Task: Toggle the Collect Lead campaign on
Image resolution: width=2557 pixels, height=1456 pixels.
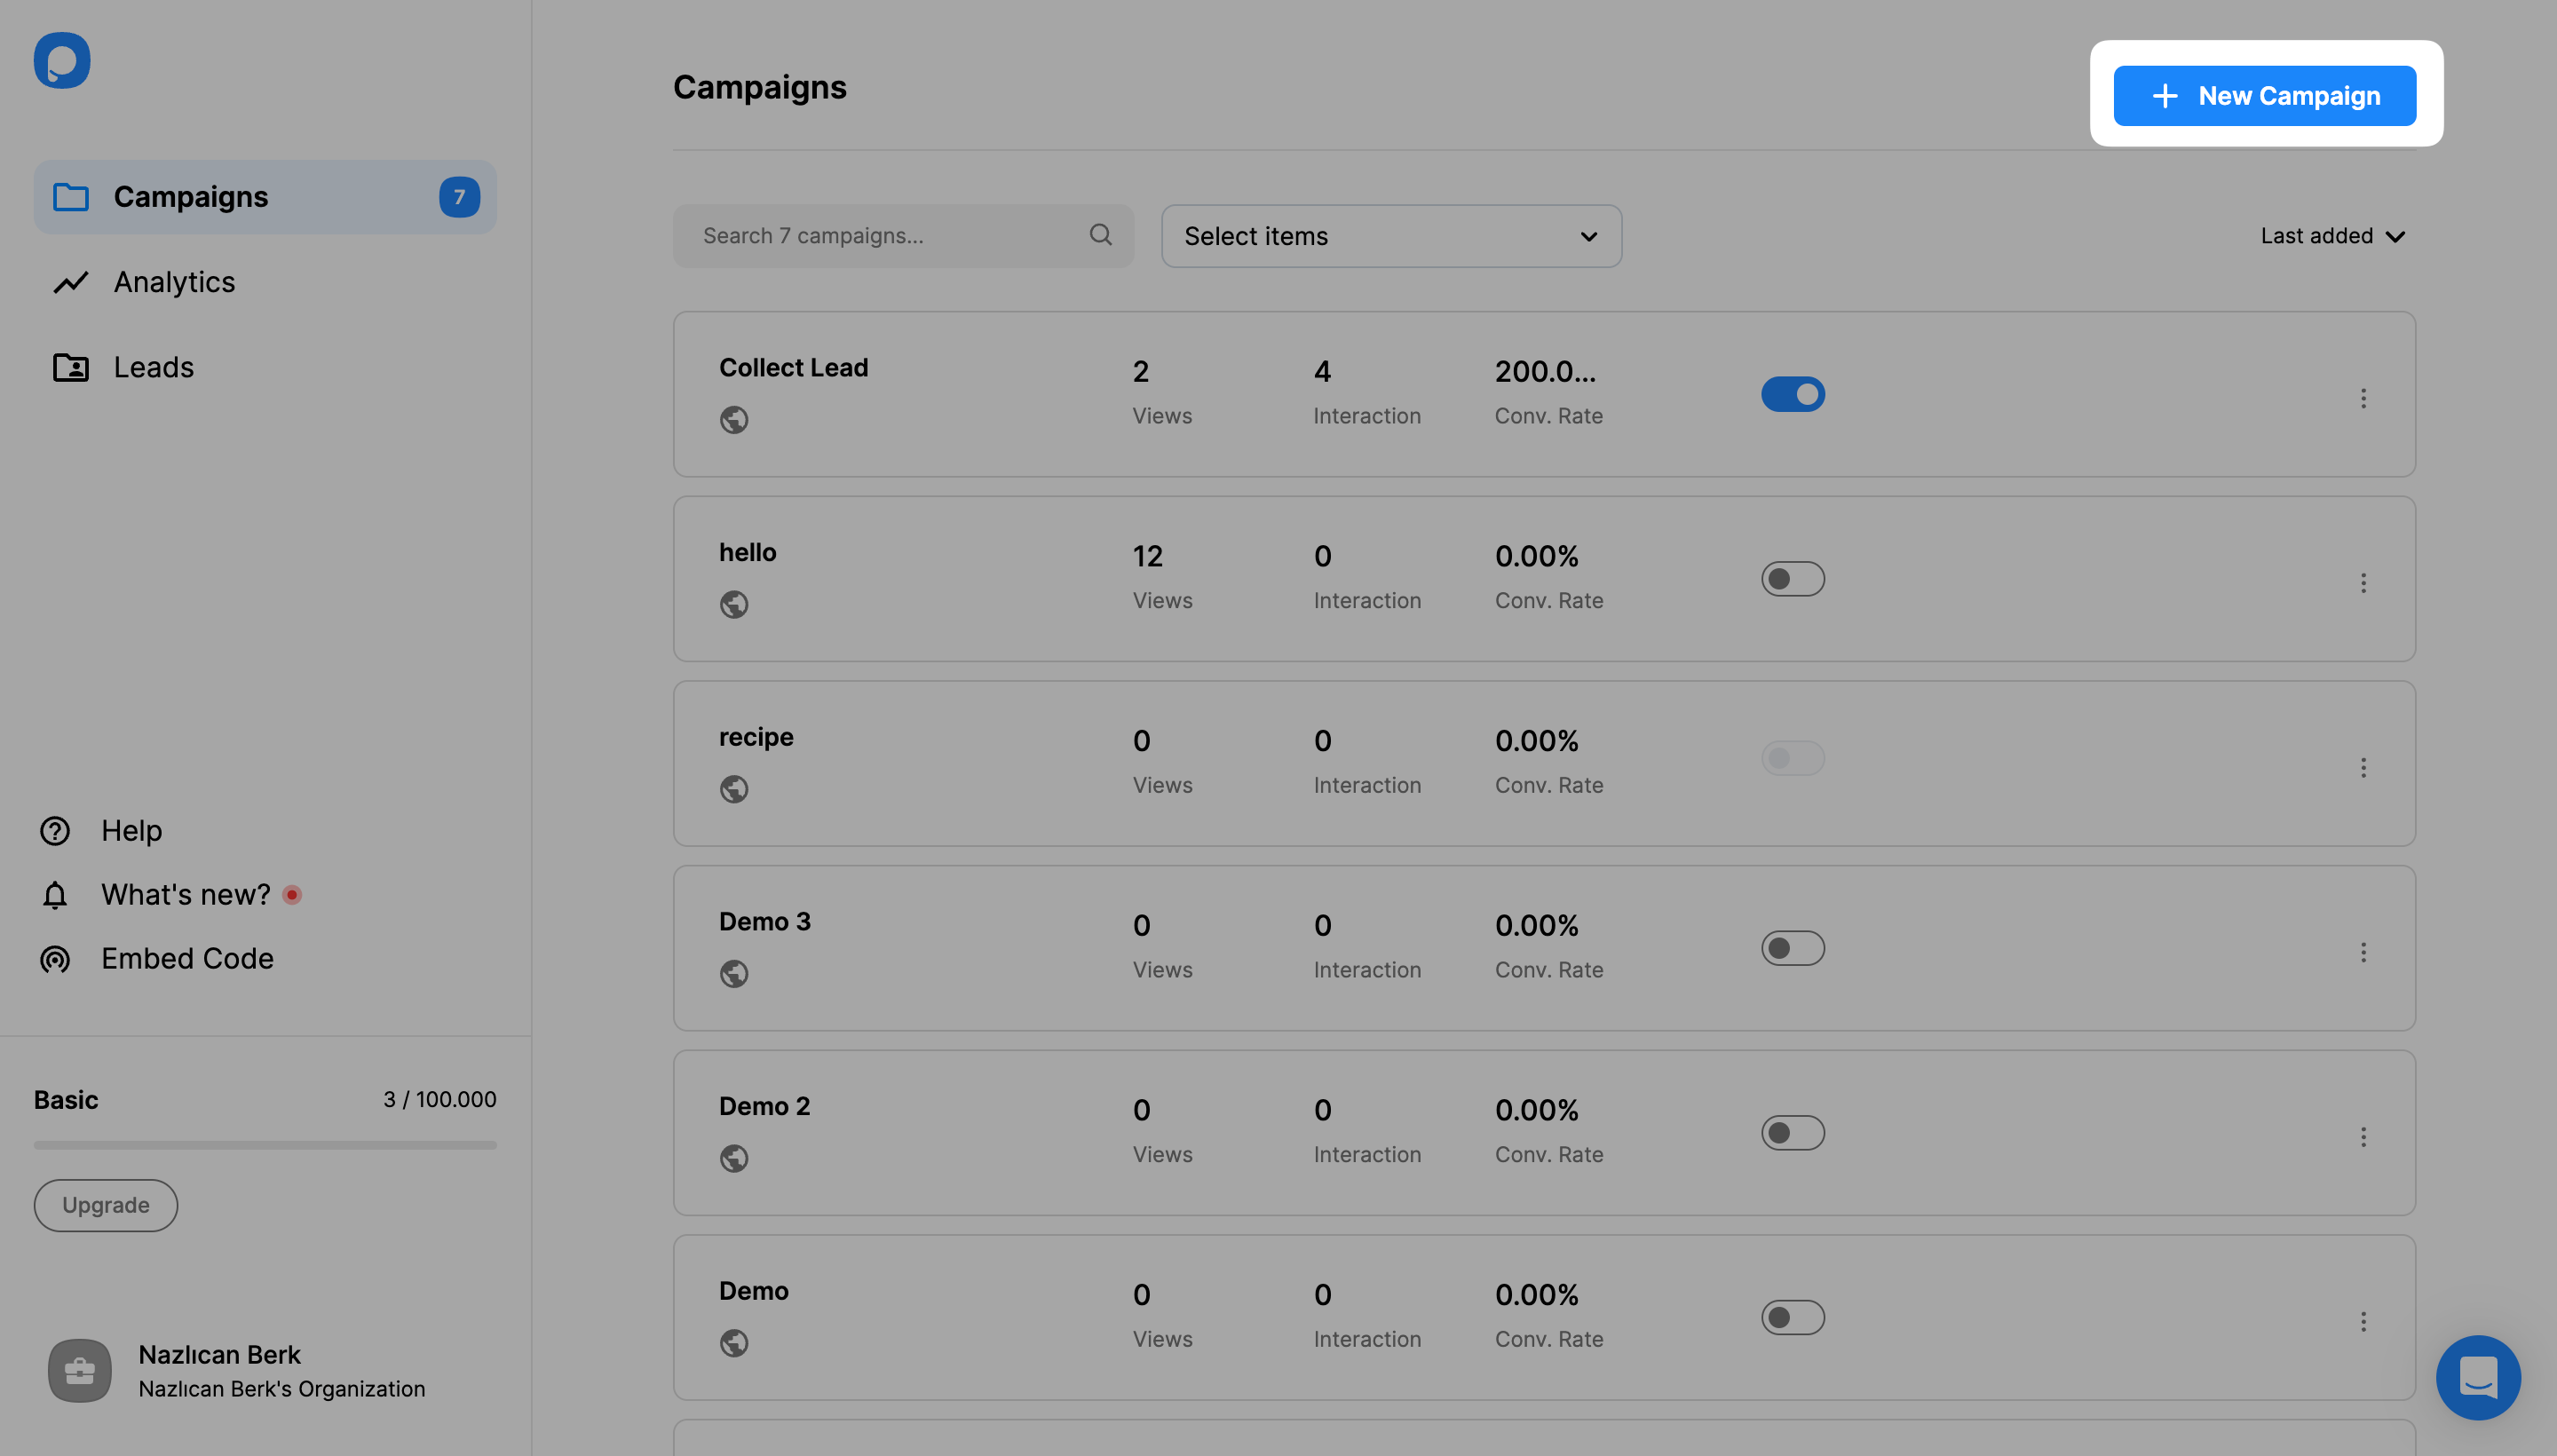Action: [x=1792, y=393]
